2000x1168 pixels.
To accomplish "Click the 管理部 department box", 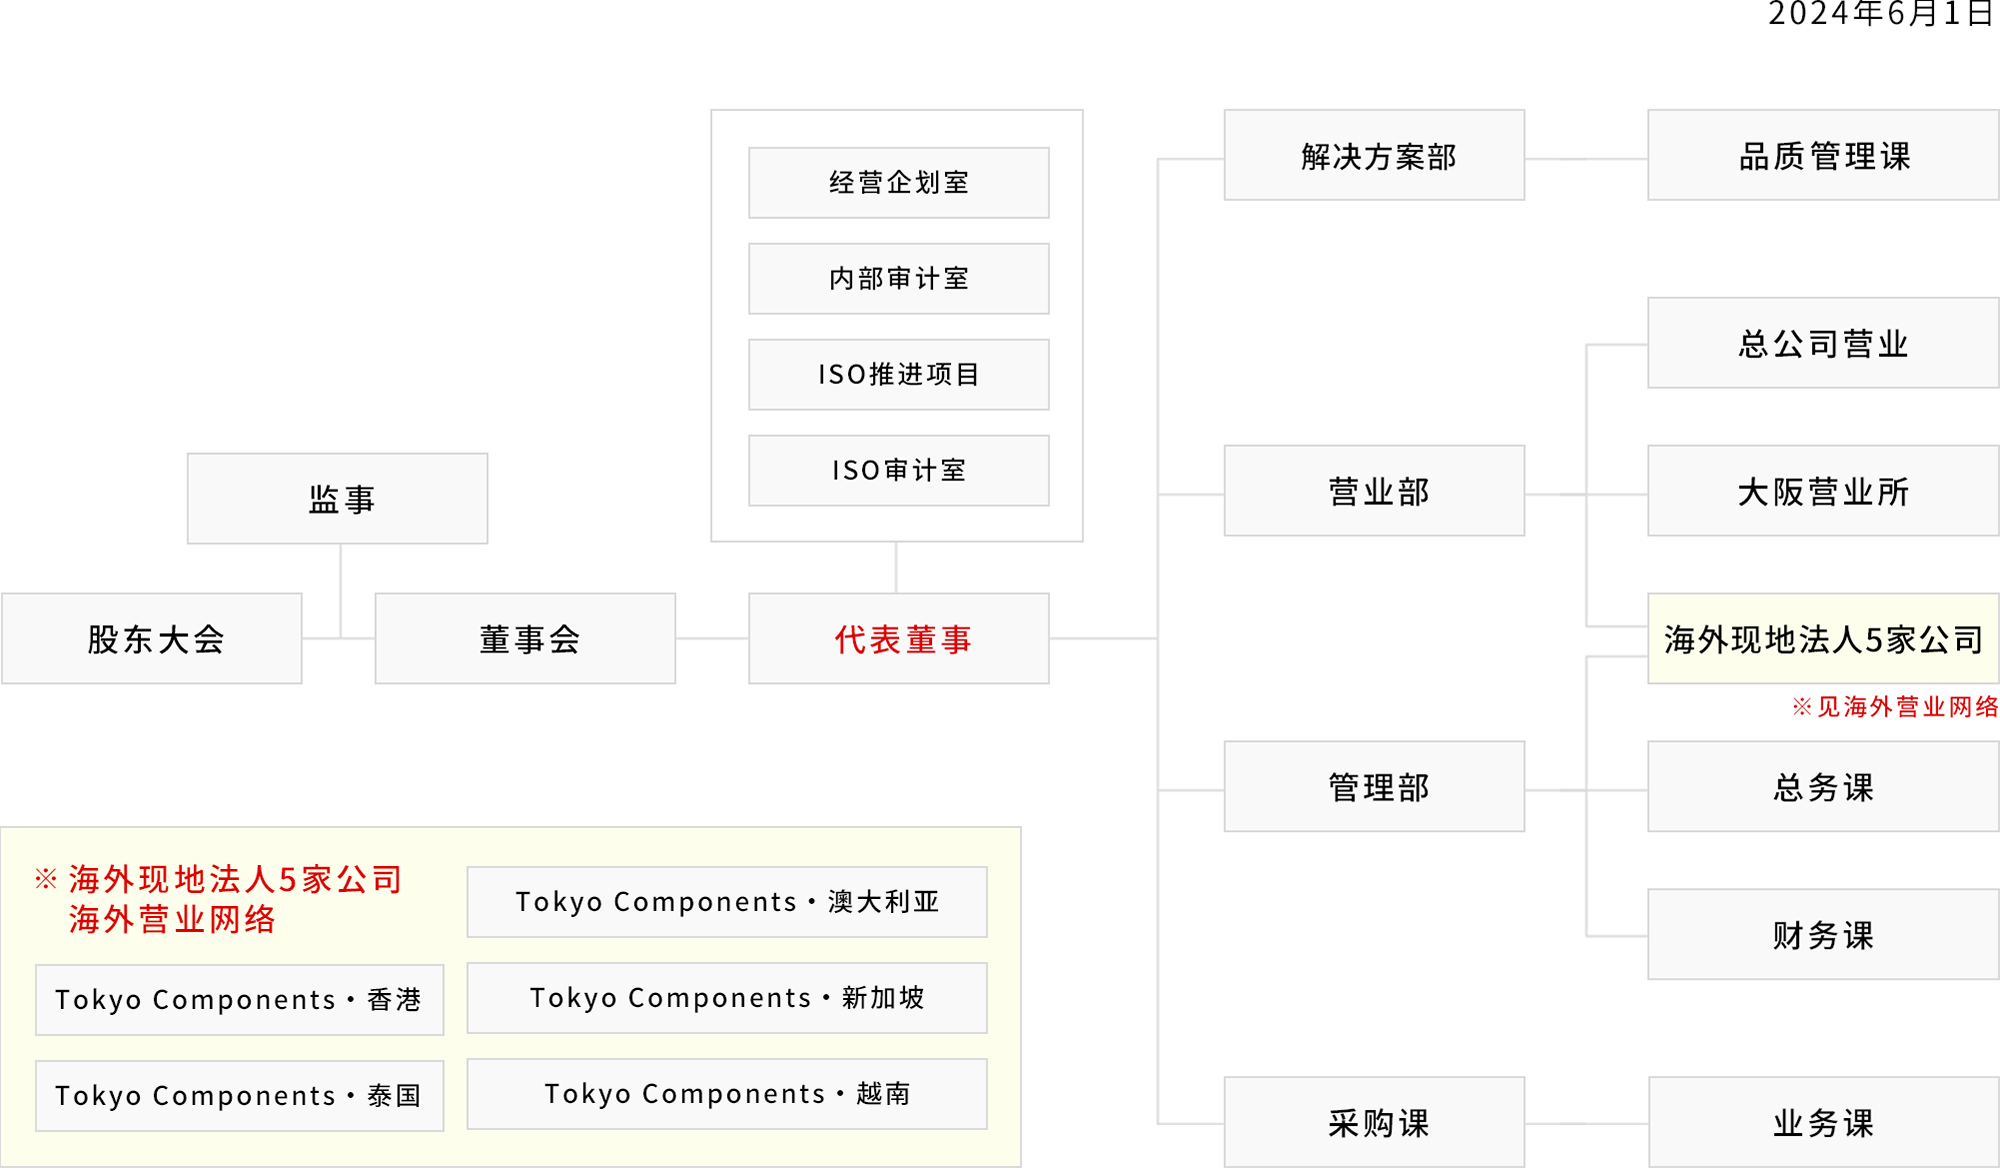I will pos(1374,786).
